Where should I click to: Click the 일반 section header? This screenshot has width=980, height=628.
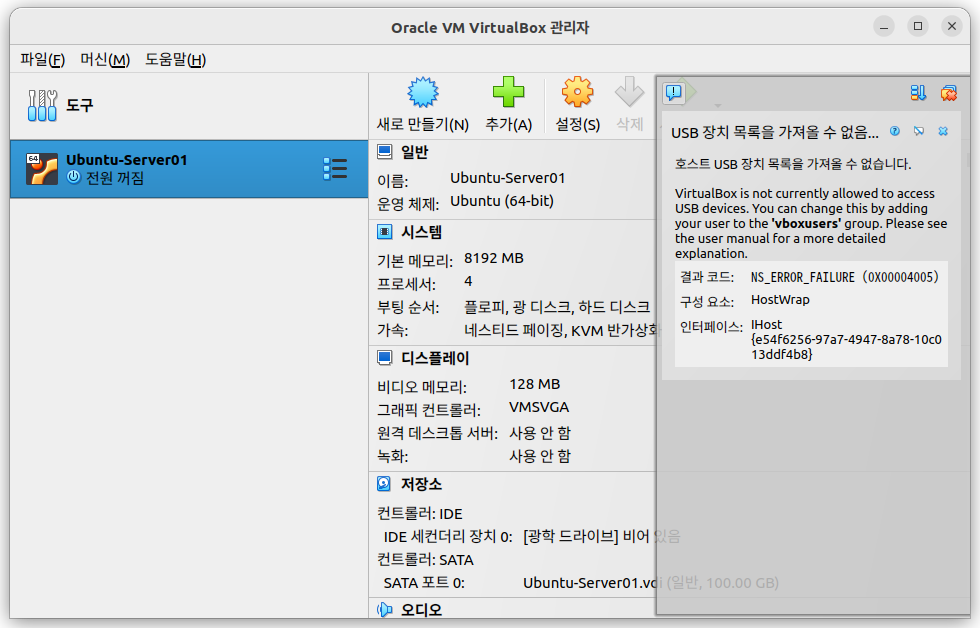pyautogui.click(x=414, y=152)
